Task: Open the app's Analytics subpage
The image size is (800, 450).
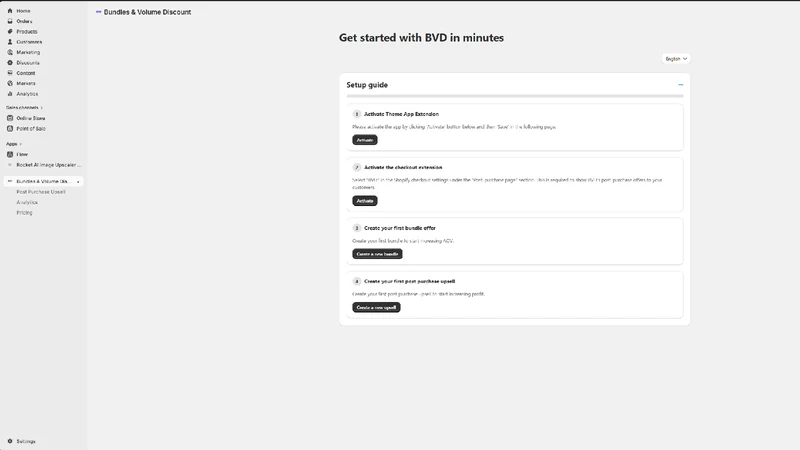Action: point(27,202)
